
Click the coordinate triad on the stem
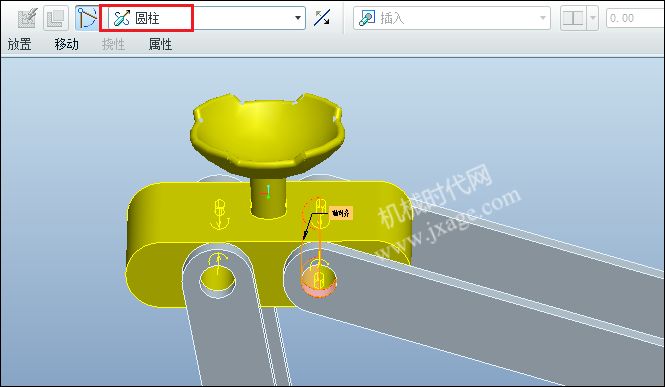pyautogui.click(x=267, y=192)
